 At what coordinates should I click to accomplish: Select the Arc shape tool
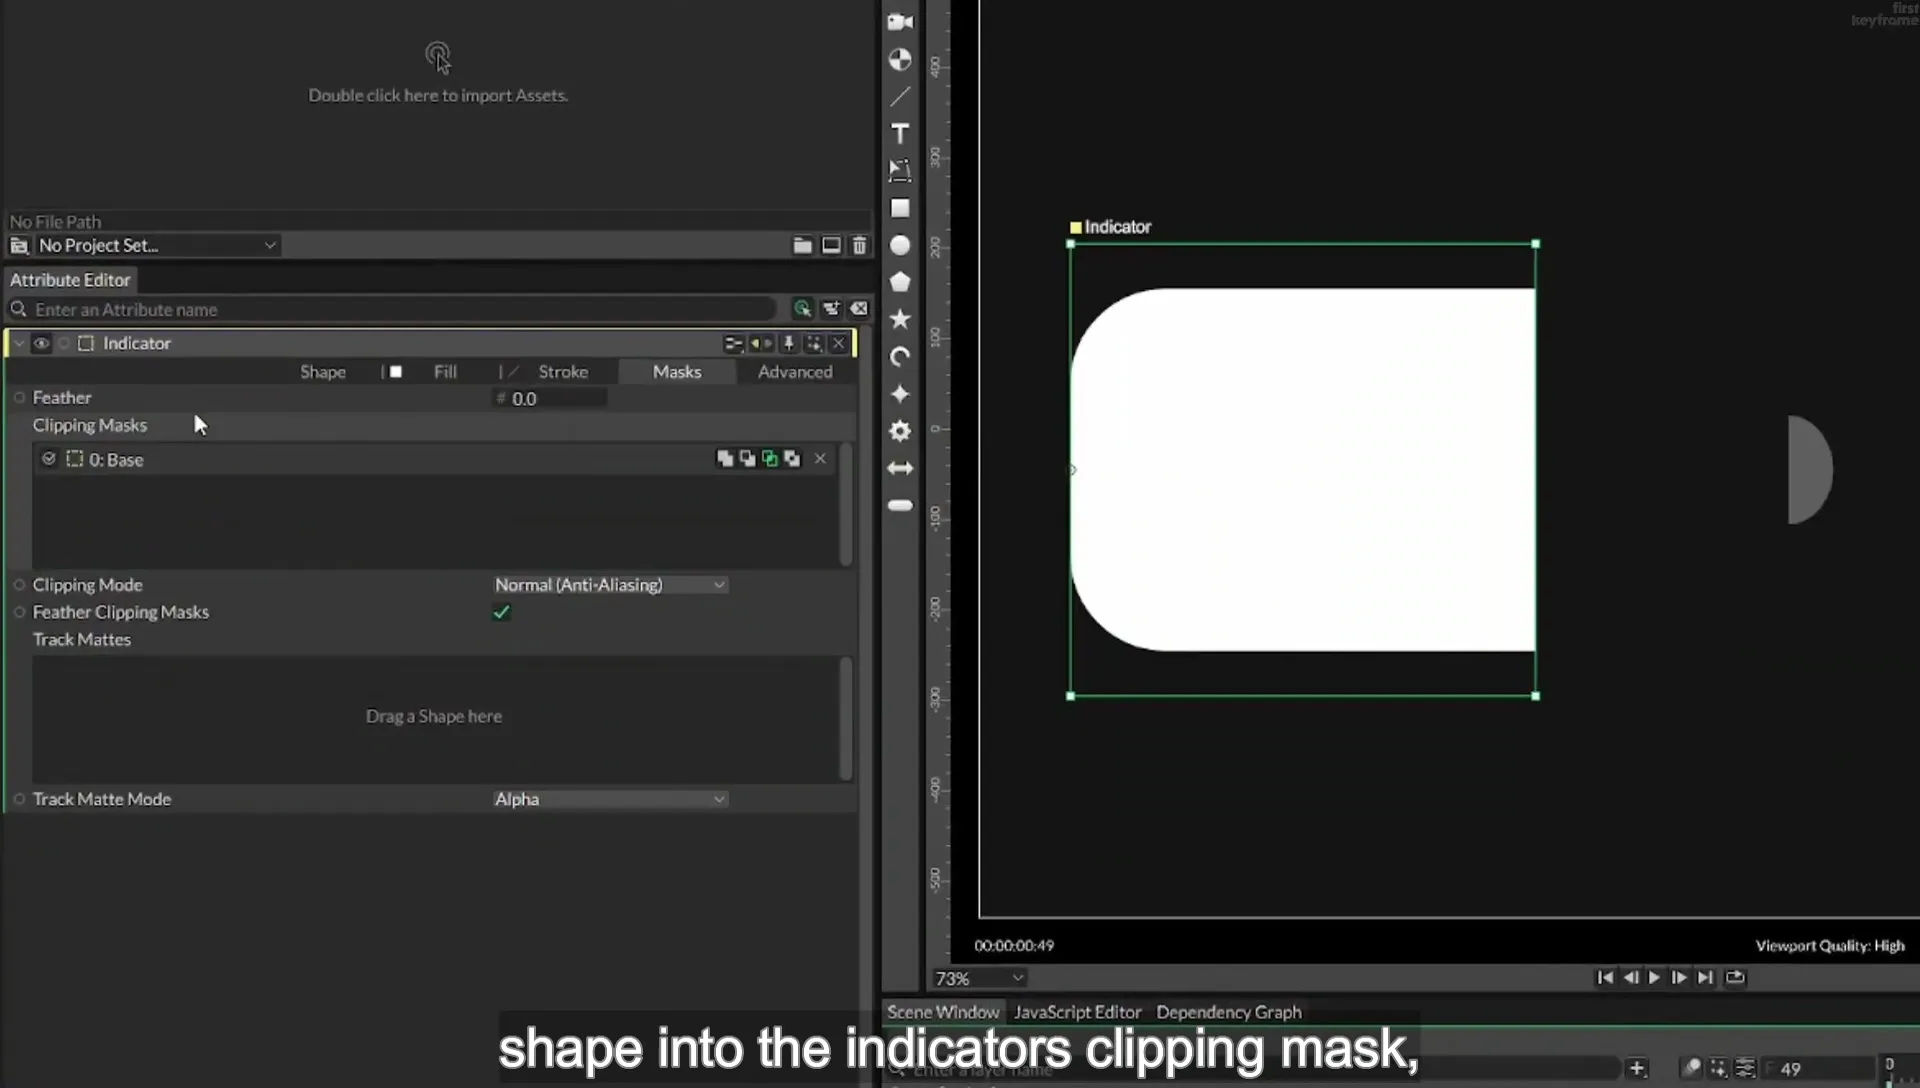900,357
